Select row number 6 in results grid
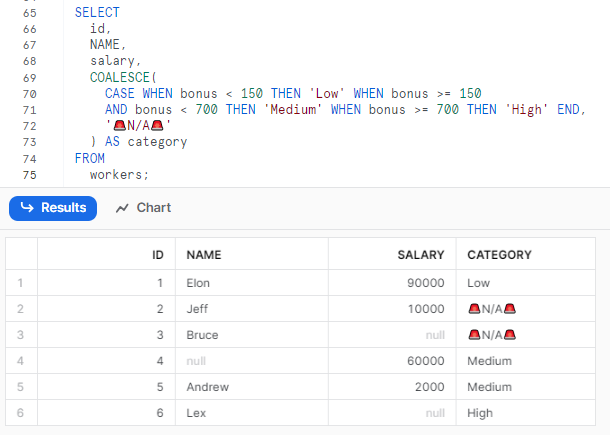This screenshot has width=610, height=435. click(20, 413)
